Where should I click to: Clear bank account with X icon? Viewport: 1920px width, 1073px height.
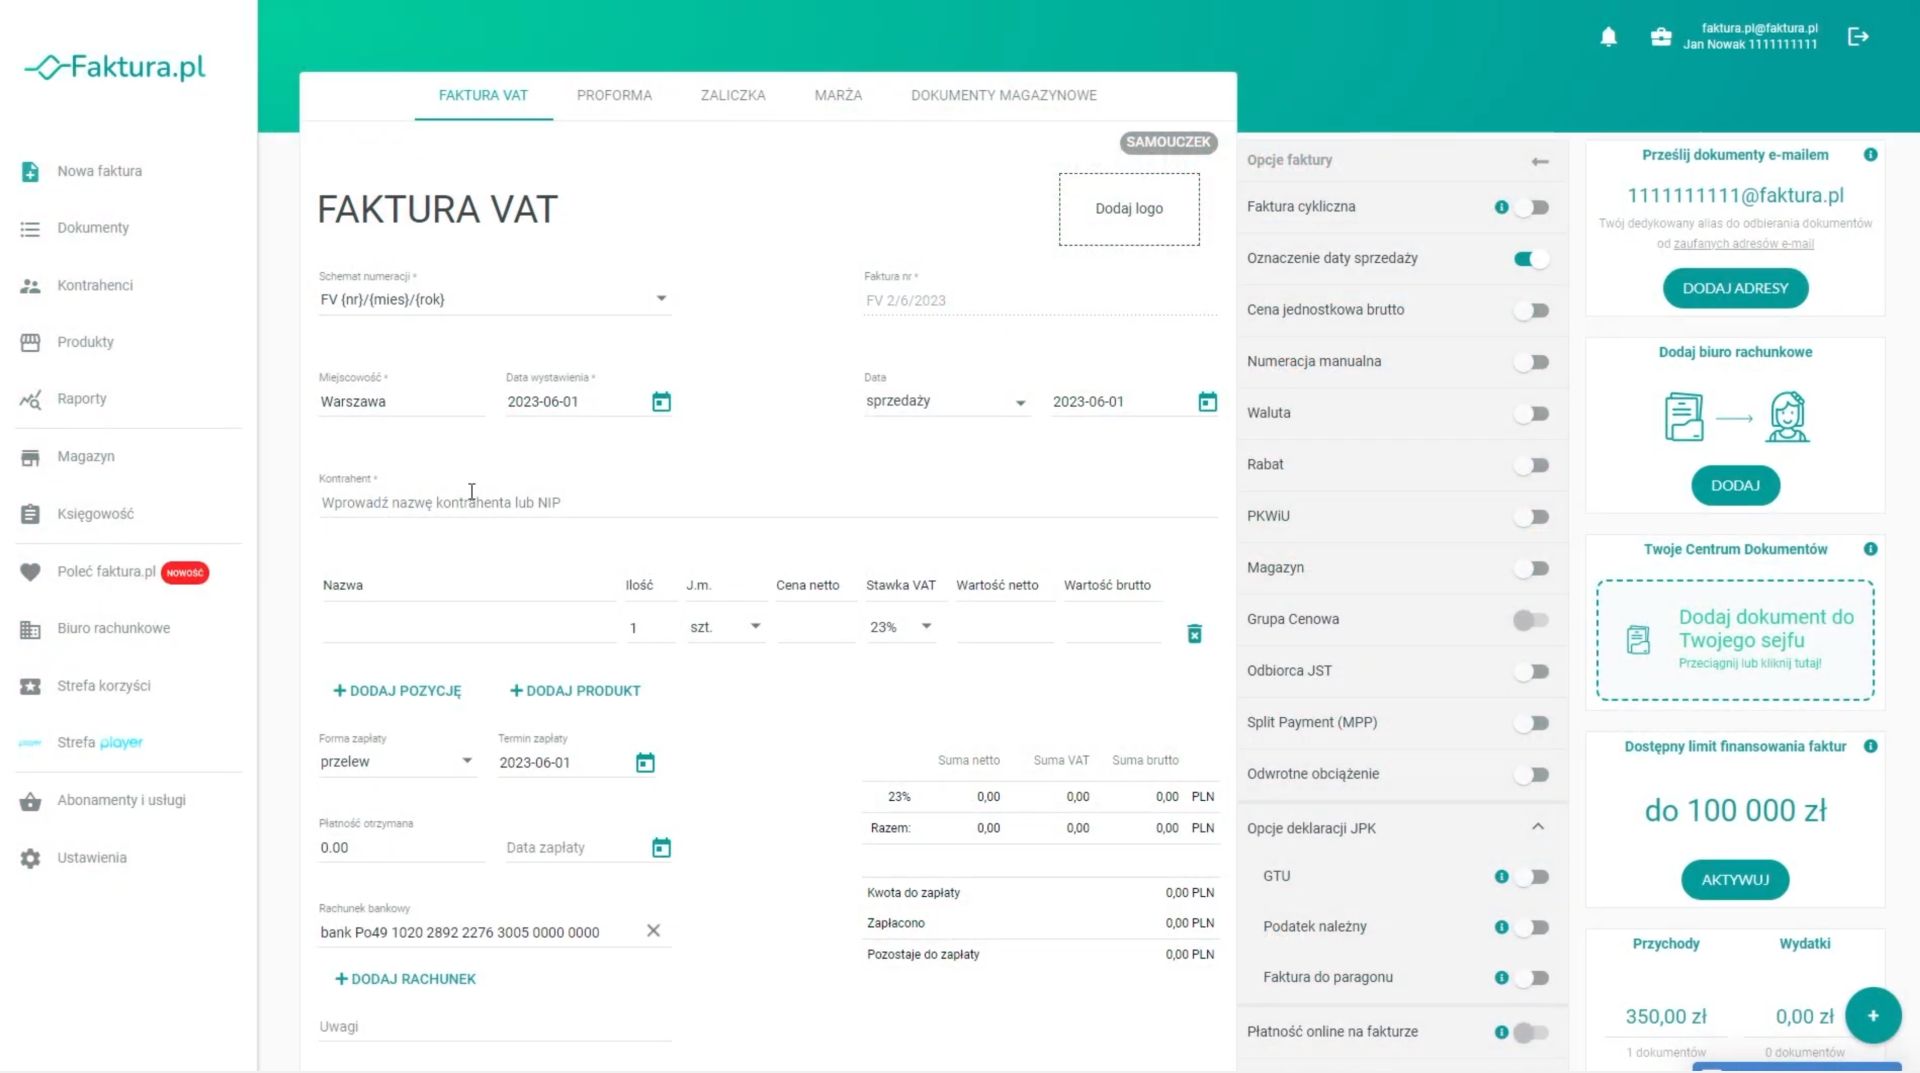coord(653,931)
